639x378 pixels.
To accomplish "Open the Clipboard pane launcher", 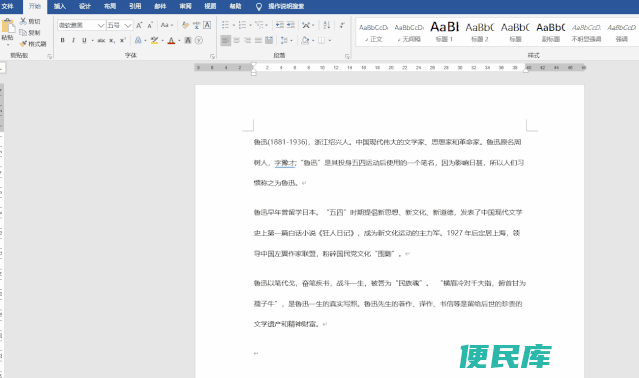I will coord(49,56).
